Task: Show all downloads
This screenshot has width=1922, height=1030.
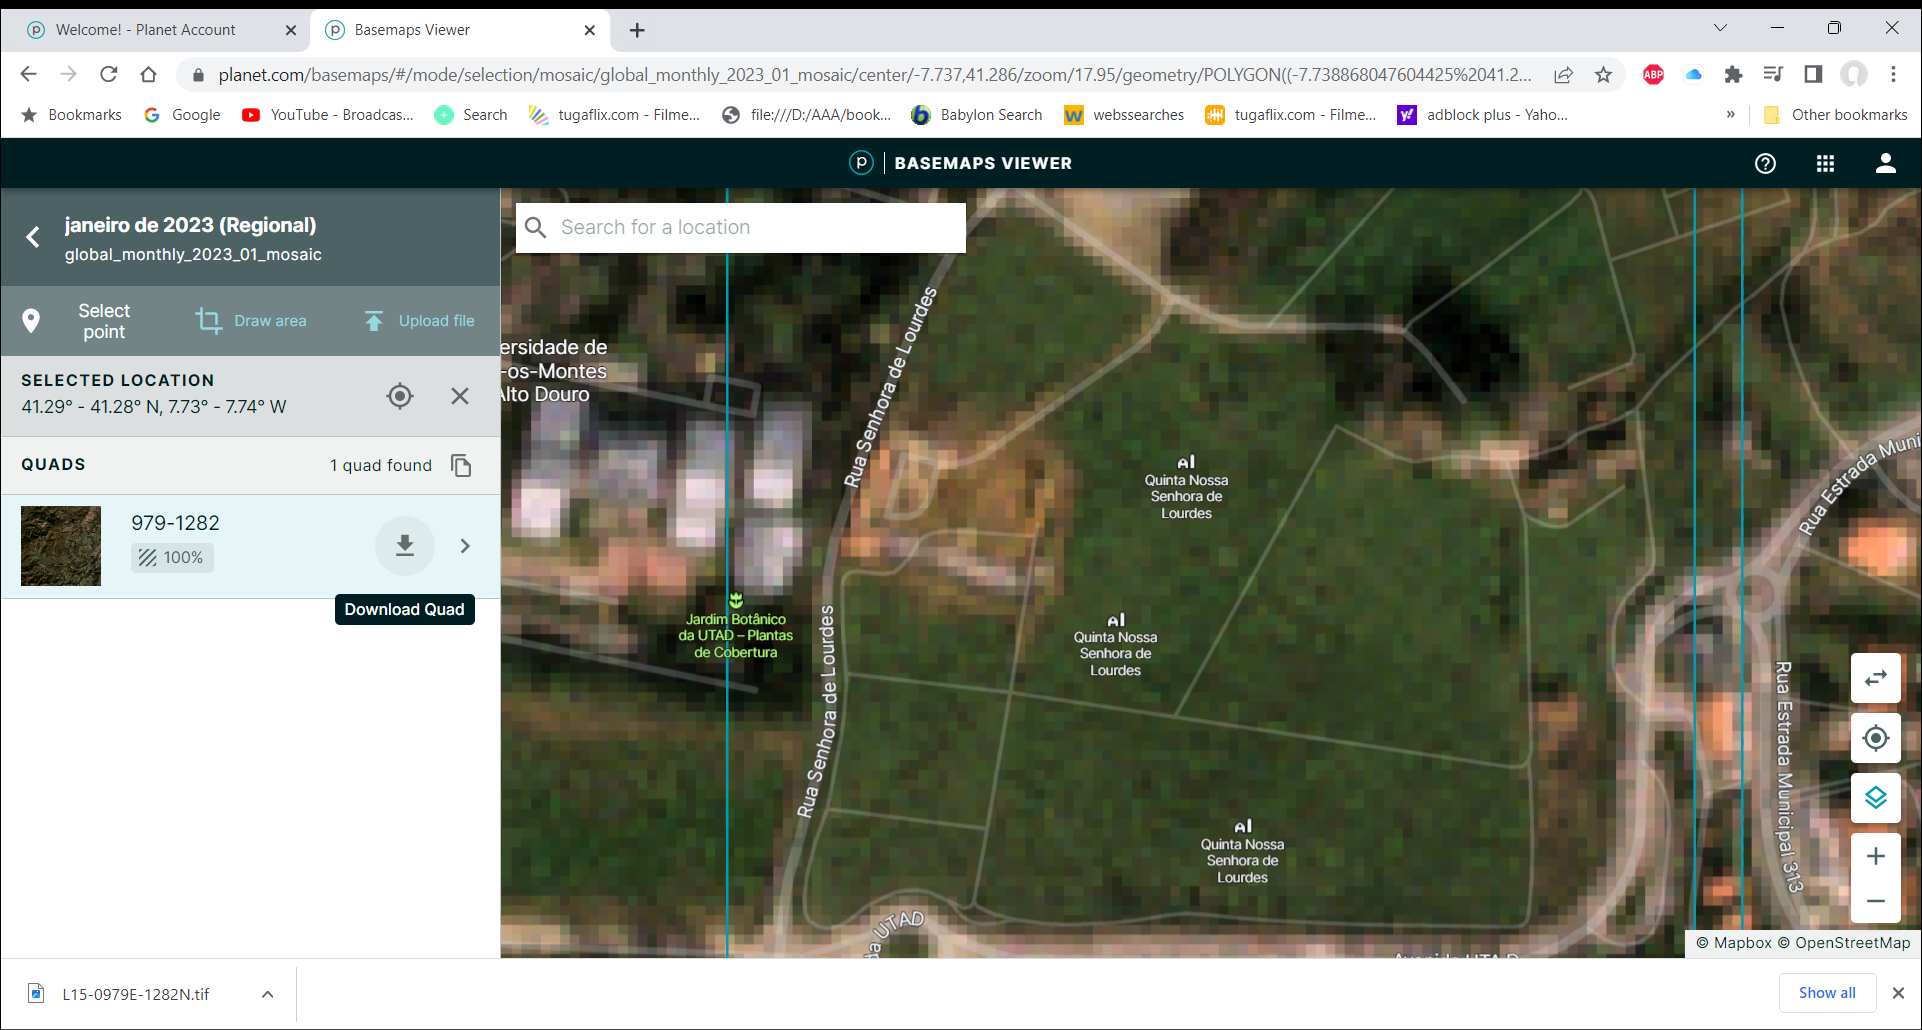Action: tap(1827, 993)
